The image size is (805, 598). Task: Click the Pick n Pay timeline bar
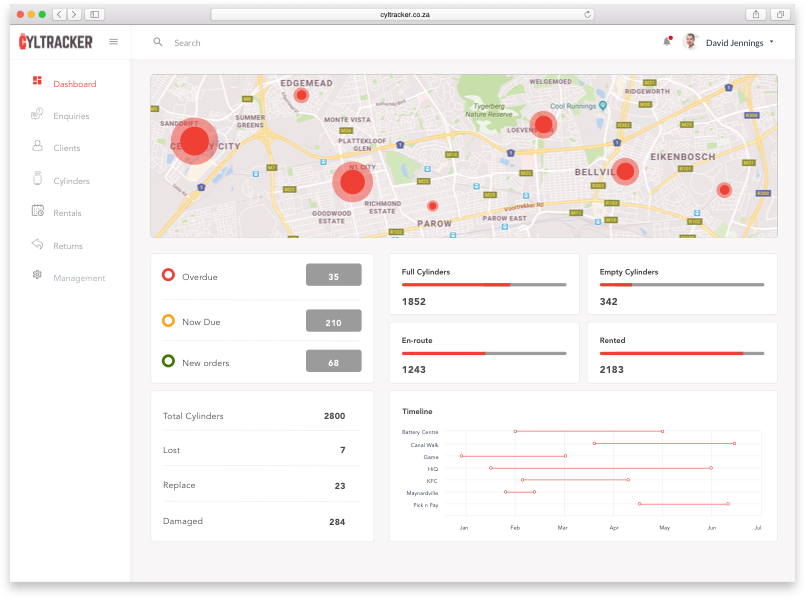point(683,504)
